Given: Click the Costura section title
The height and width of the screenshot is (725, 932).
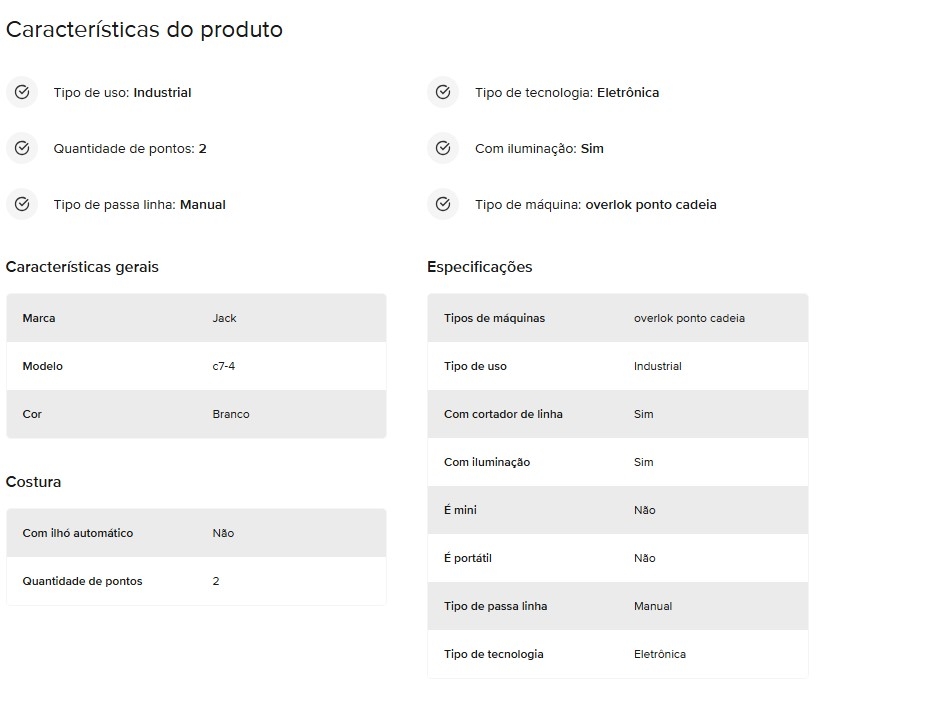Looking at the screenshot, I should (34, 482).
